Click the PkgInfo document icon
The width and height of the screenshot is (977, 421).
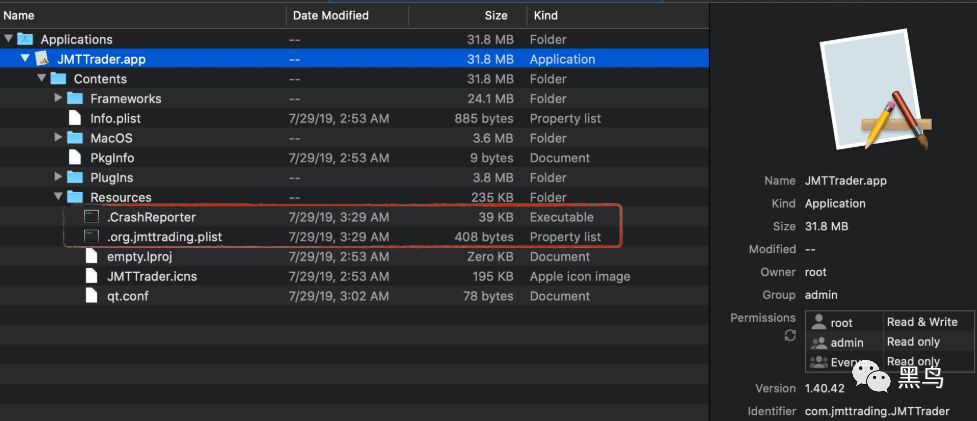point(75,158)
